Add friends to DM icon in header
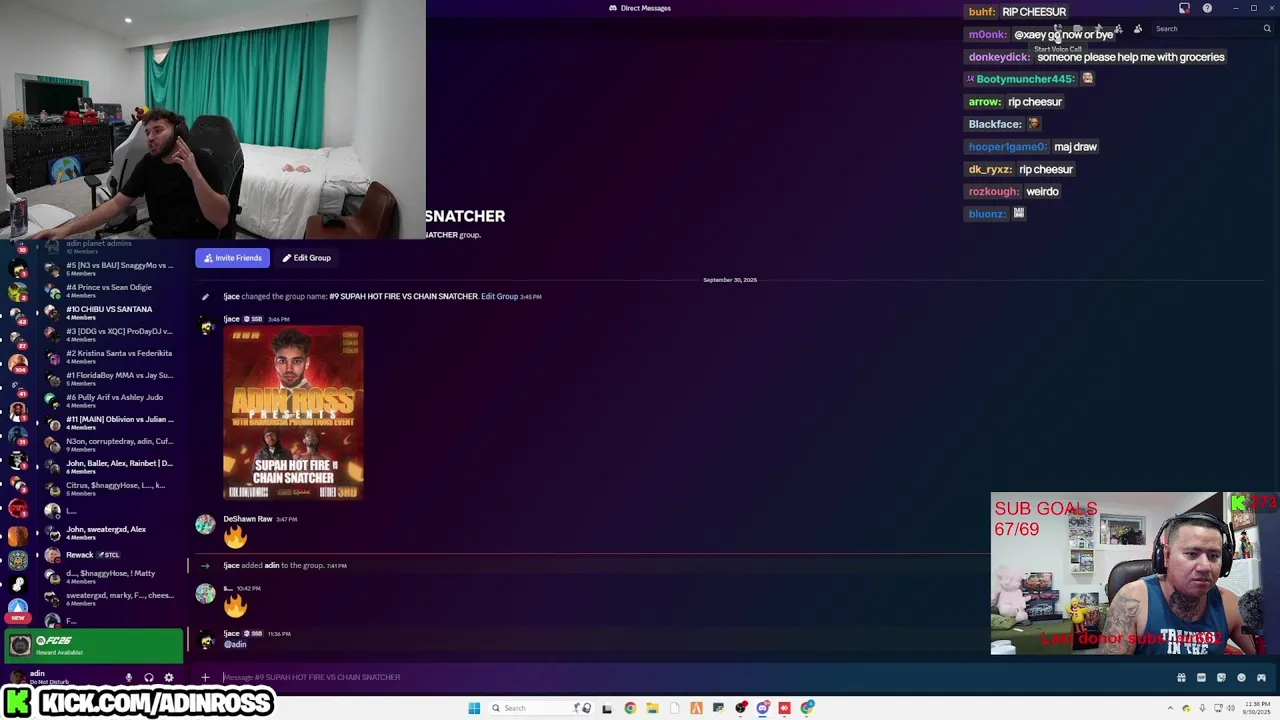The width and height of the screenshot is (1280, 720). pos(1118,29)
